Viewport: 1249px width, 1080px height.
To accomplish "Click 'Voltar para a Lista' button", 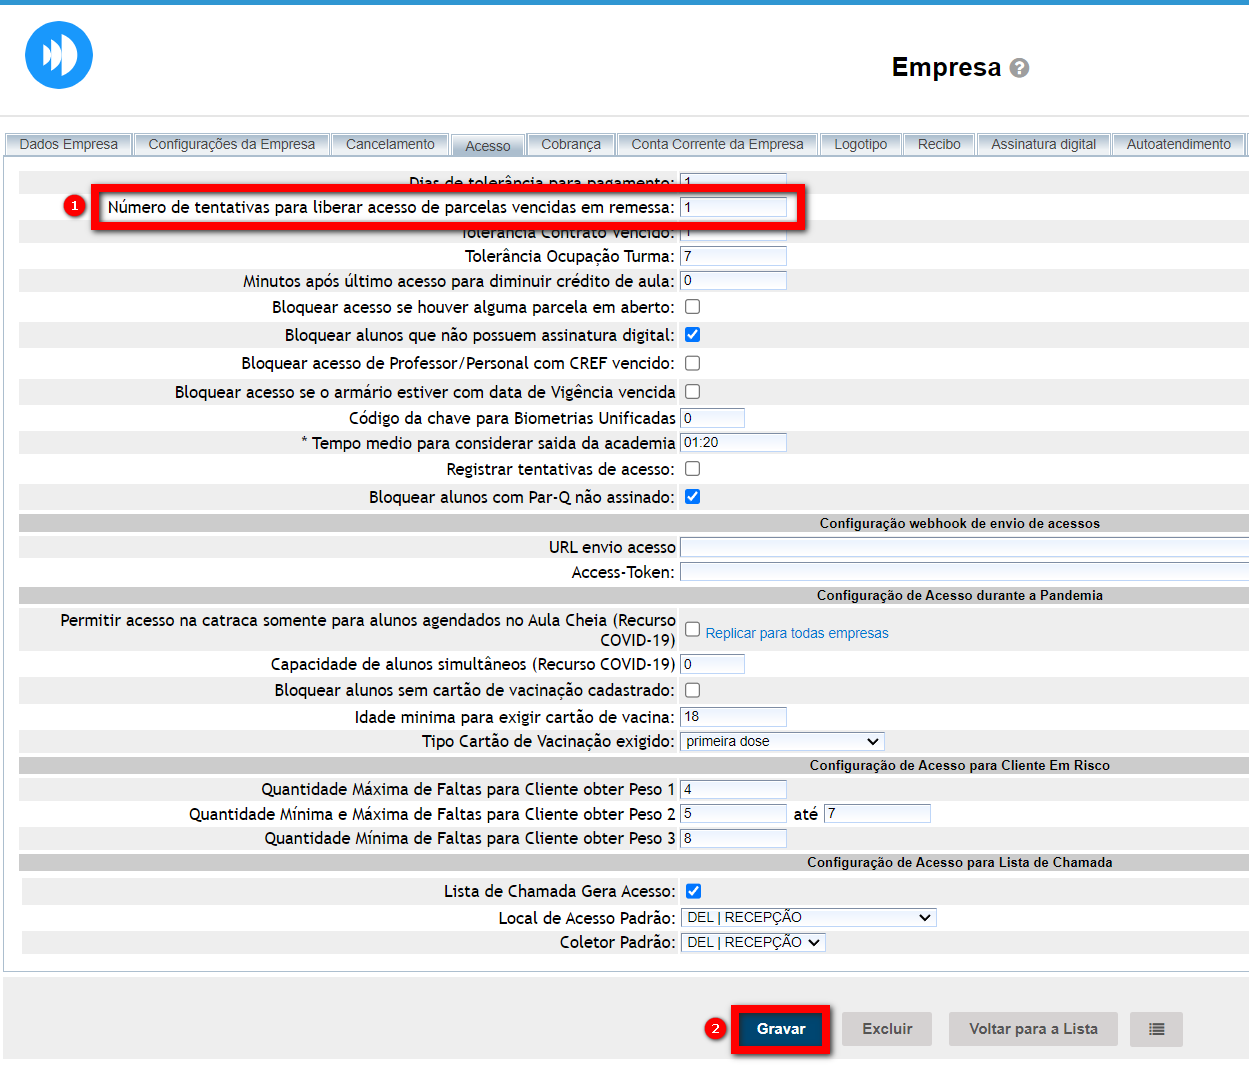I will (1033, 1029).
